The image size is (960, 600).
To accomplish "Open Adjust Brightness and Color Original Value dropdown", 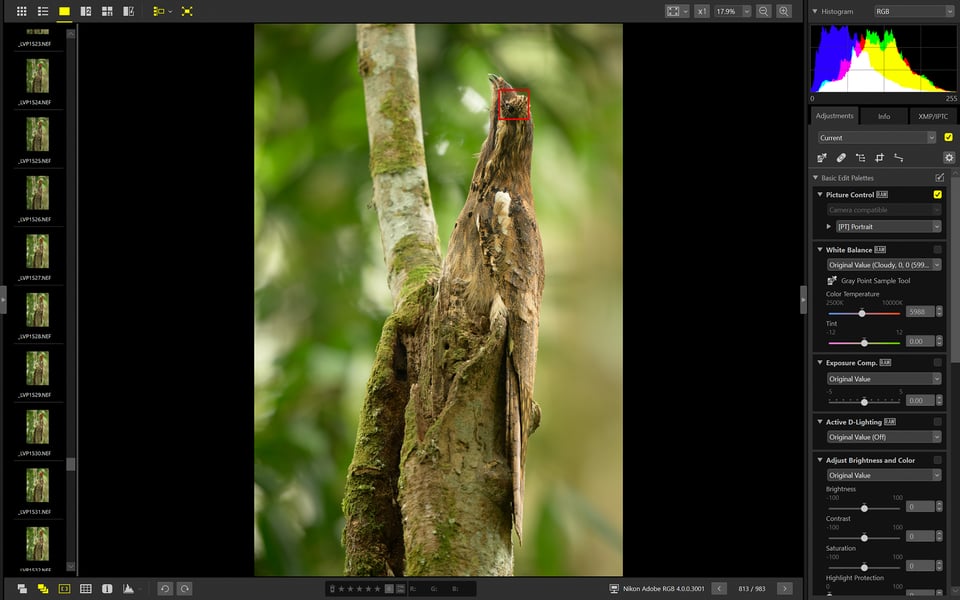I will 883,475.
